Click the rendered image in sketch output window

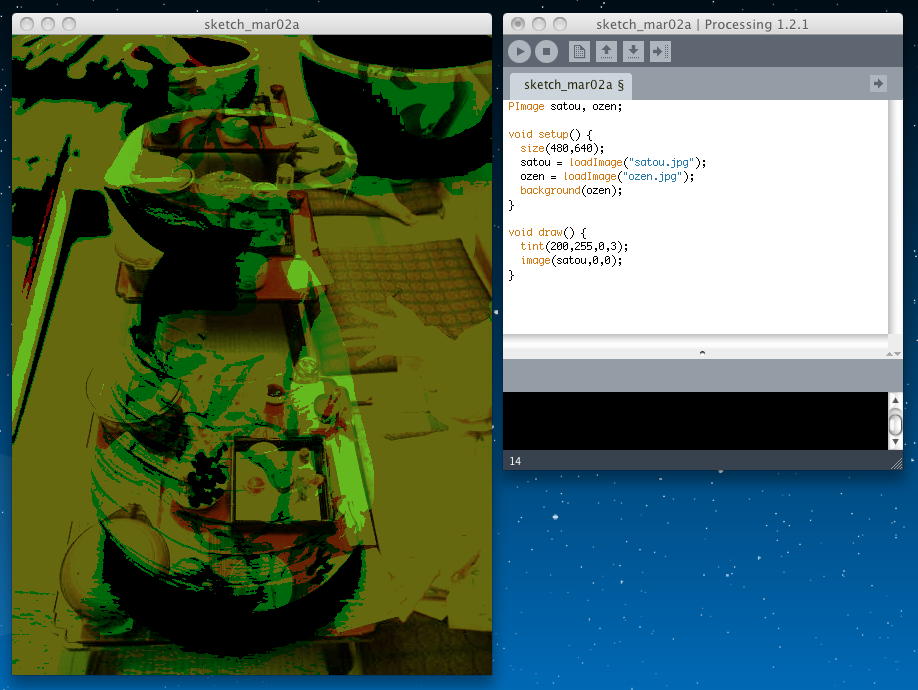[252, 355]
